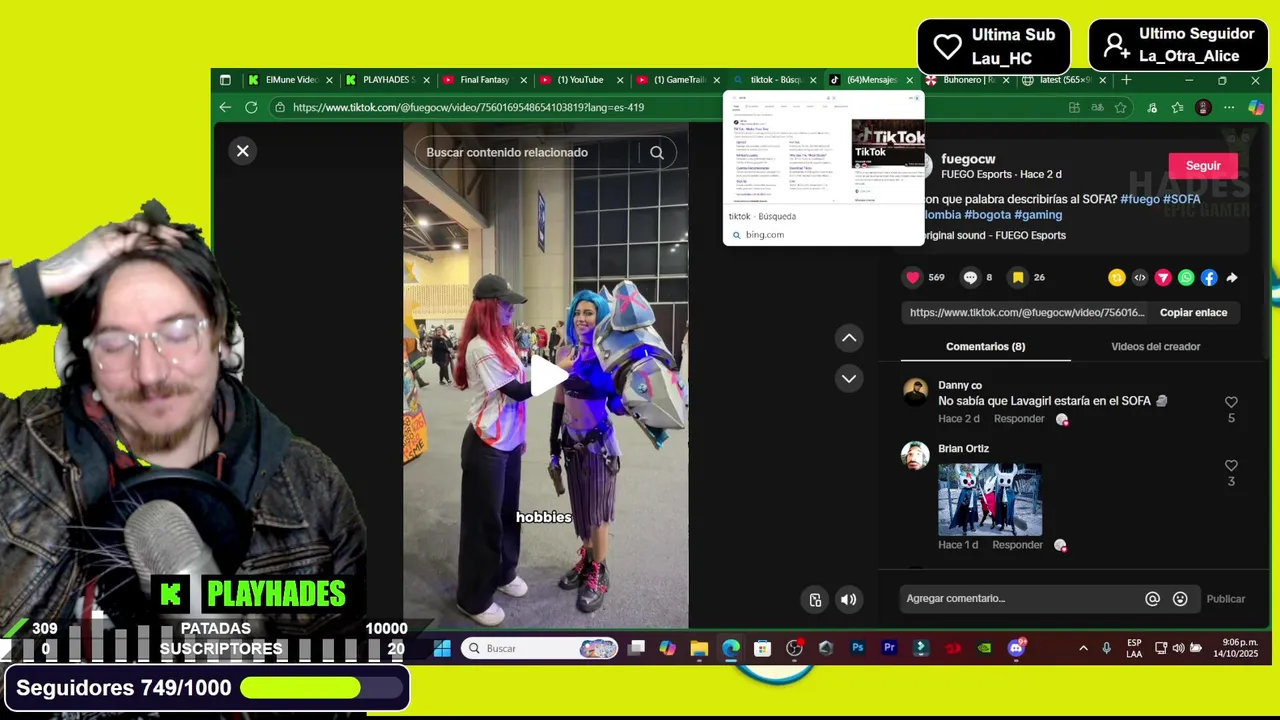This screenshot has width=1280, height=720.
Task: Open the fuegocw username link
Action: [x=968, y=159]
